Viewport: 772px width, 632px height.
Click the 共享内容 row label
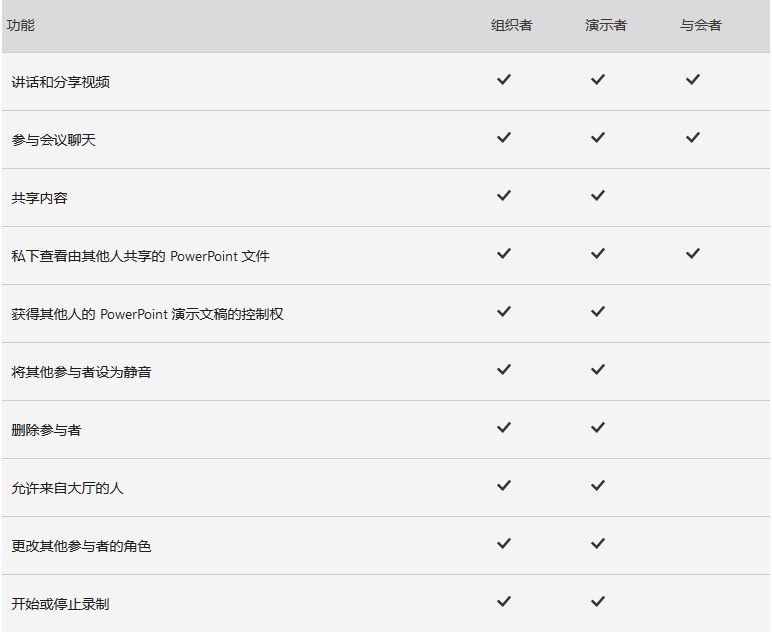[x=39, y=198]
